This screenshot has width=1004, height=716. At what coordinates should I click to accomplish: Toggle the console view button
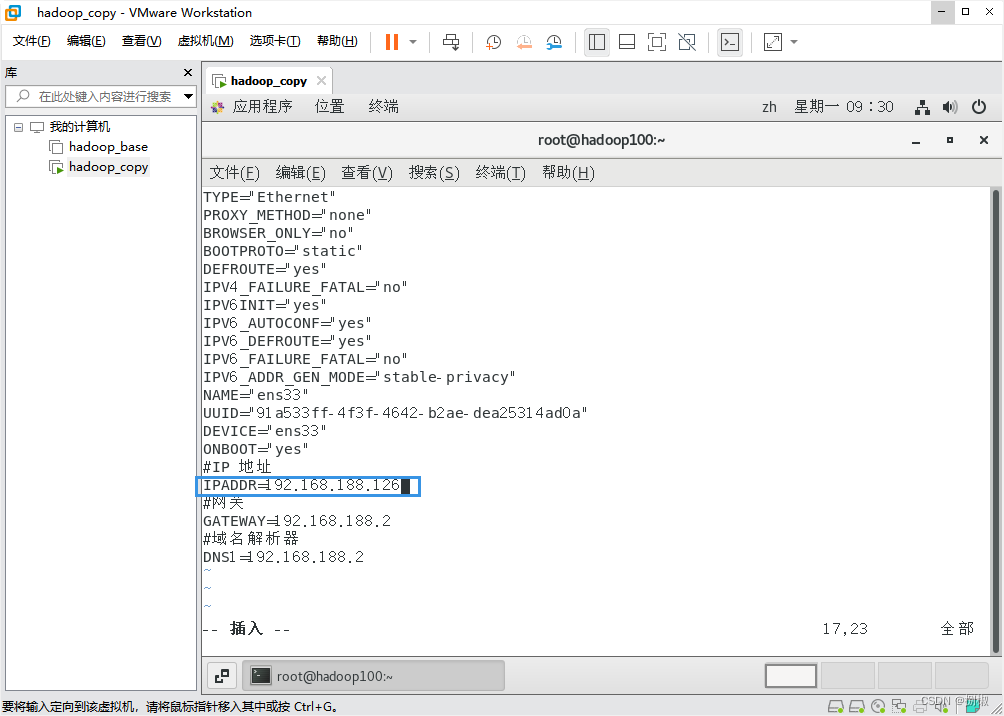pos(730,42)
